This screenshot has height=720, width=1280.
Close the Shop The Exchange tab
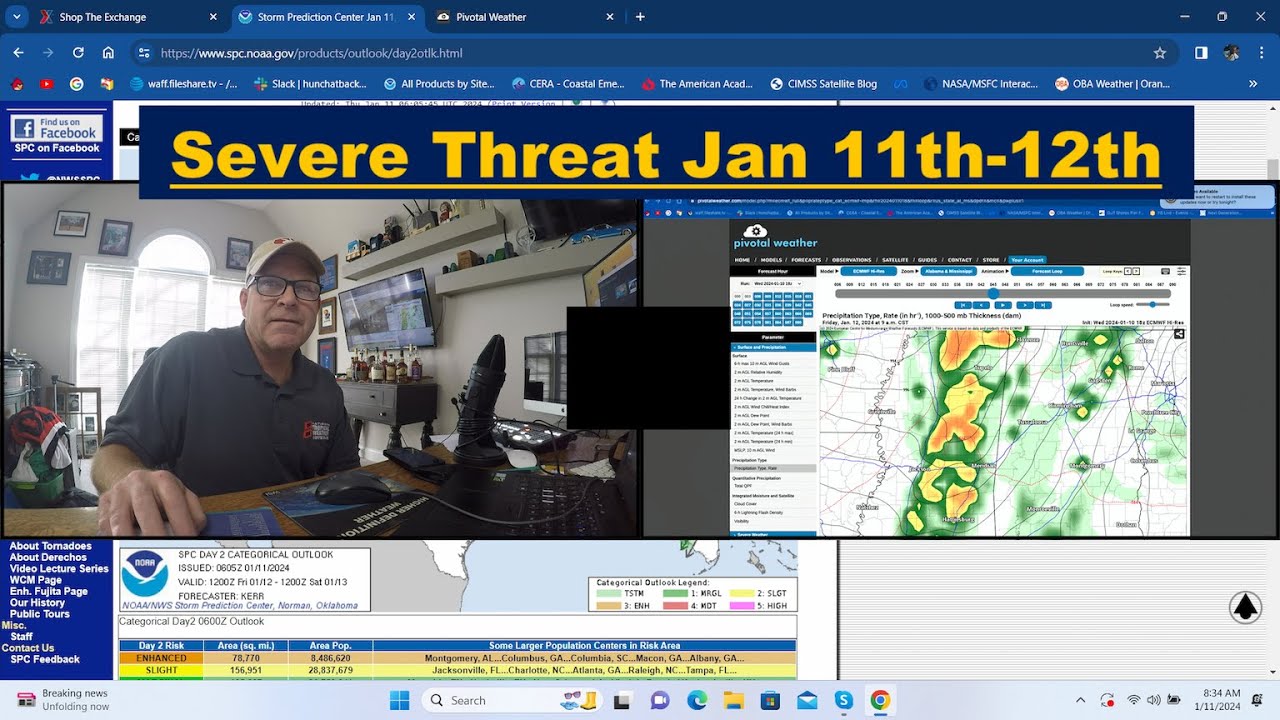point(213,17)
